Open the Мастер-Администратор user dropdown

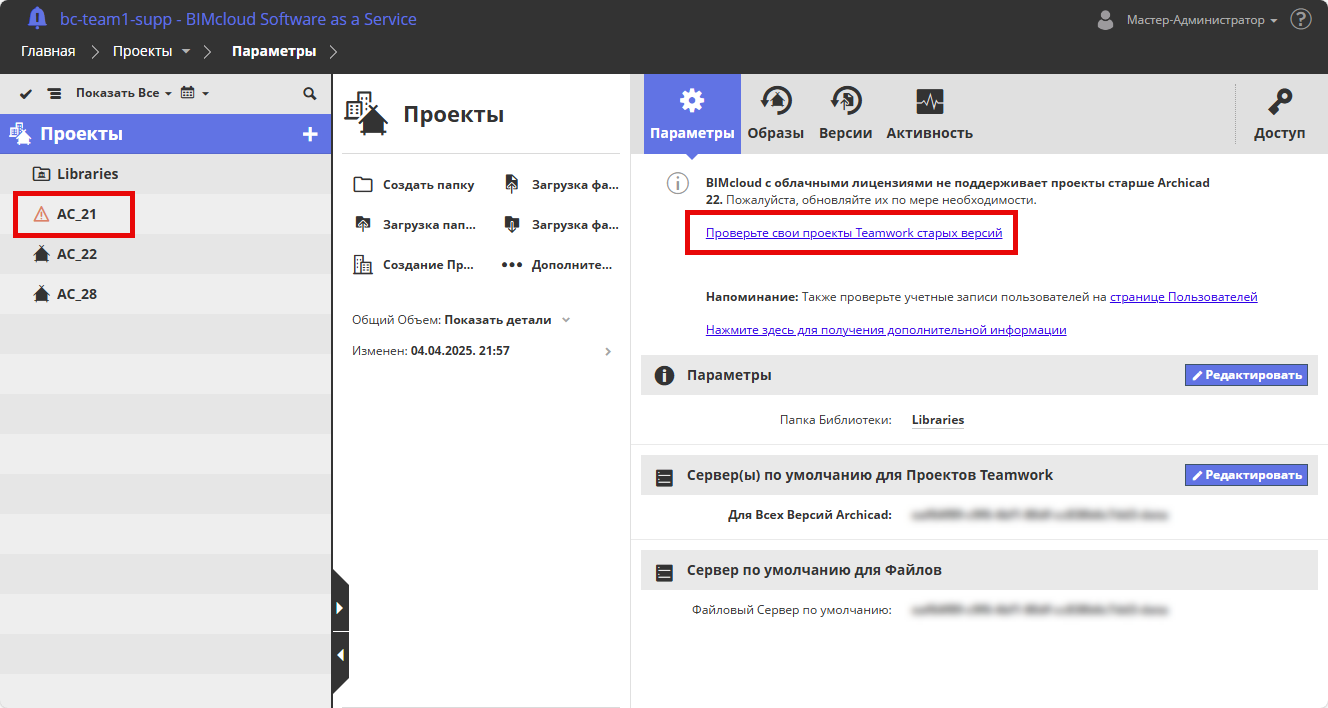click(1202, 20)
